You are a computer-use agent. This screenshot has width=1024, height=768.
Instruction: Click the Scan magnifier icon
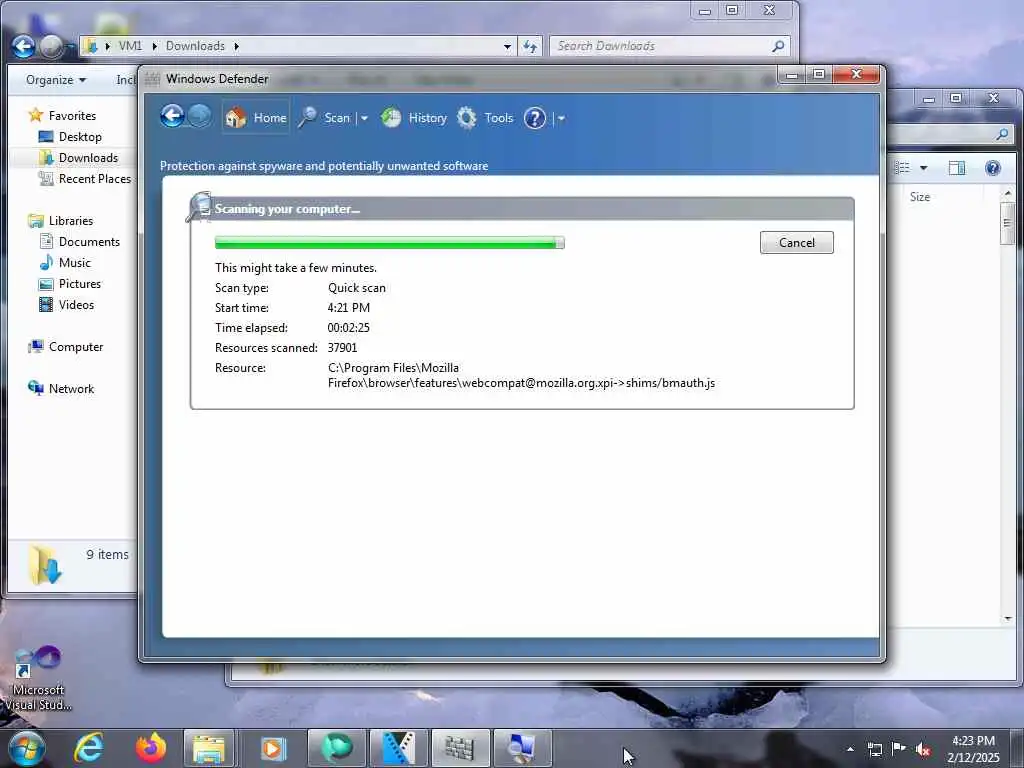click(308, 118)
